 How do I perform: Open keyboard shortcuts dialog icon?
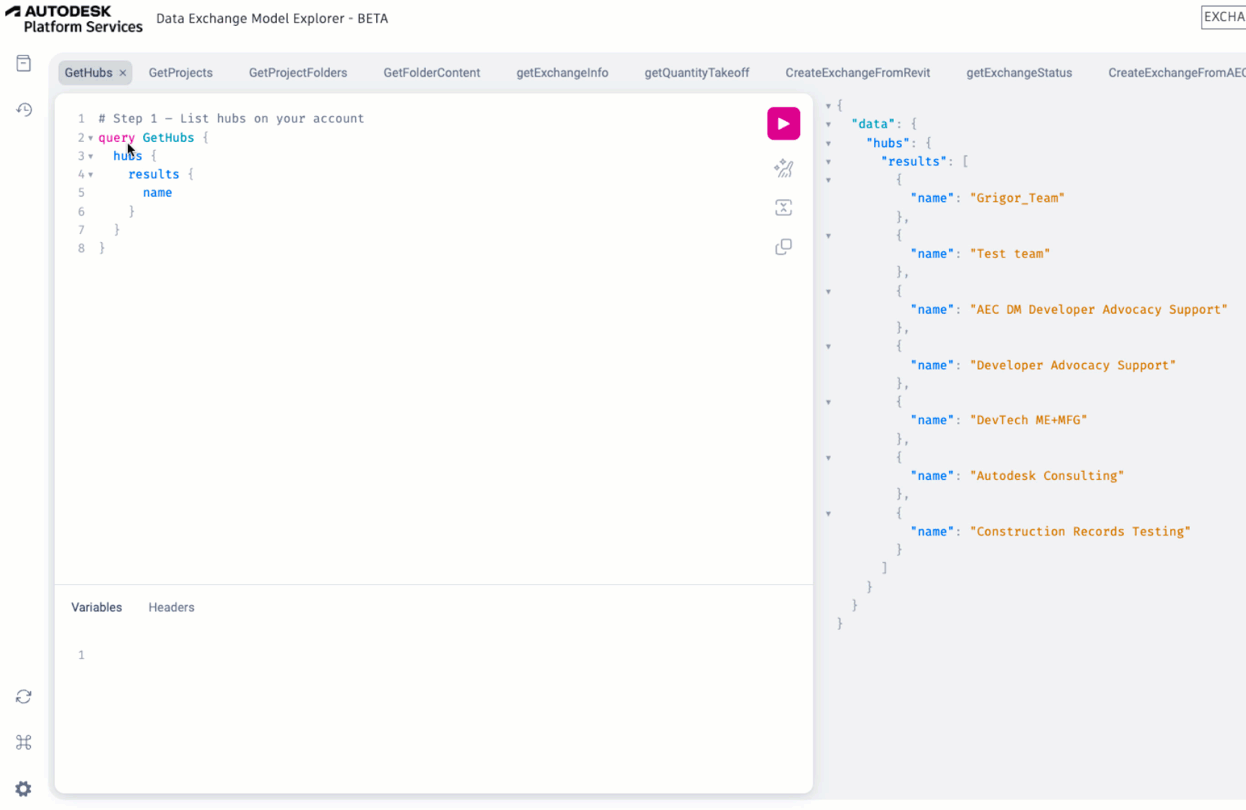(x=24, y=743)
